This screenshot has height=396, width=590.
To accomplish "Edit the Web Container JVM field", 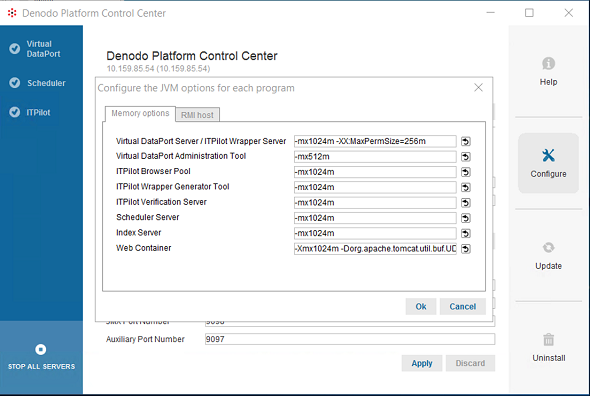I will (x=375, y=249).
